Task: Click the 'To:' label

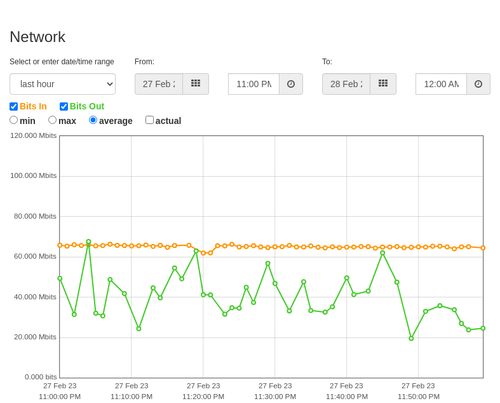Action: click(327, 62)
